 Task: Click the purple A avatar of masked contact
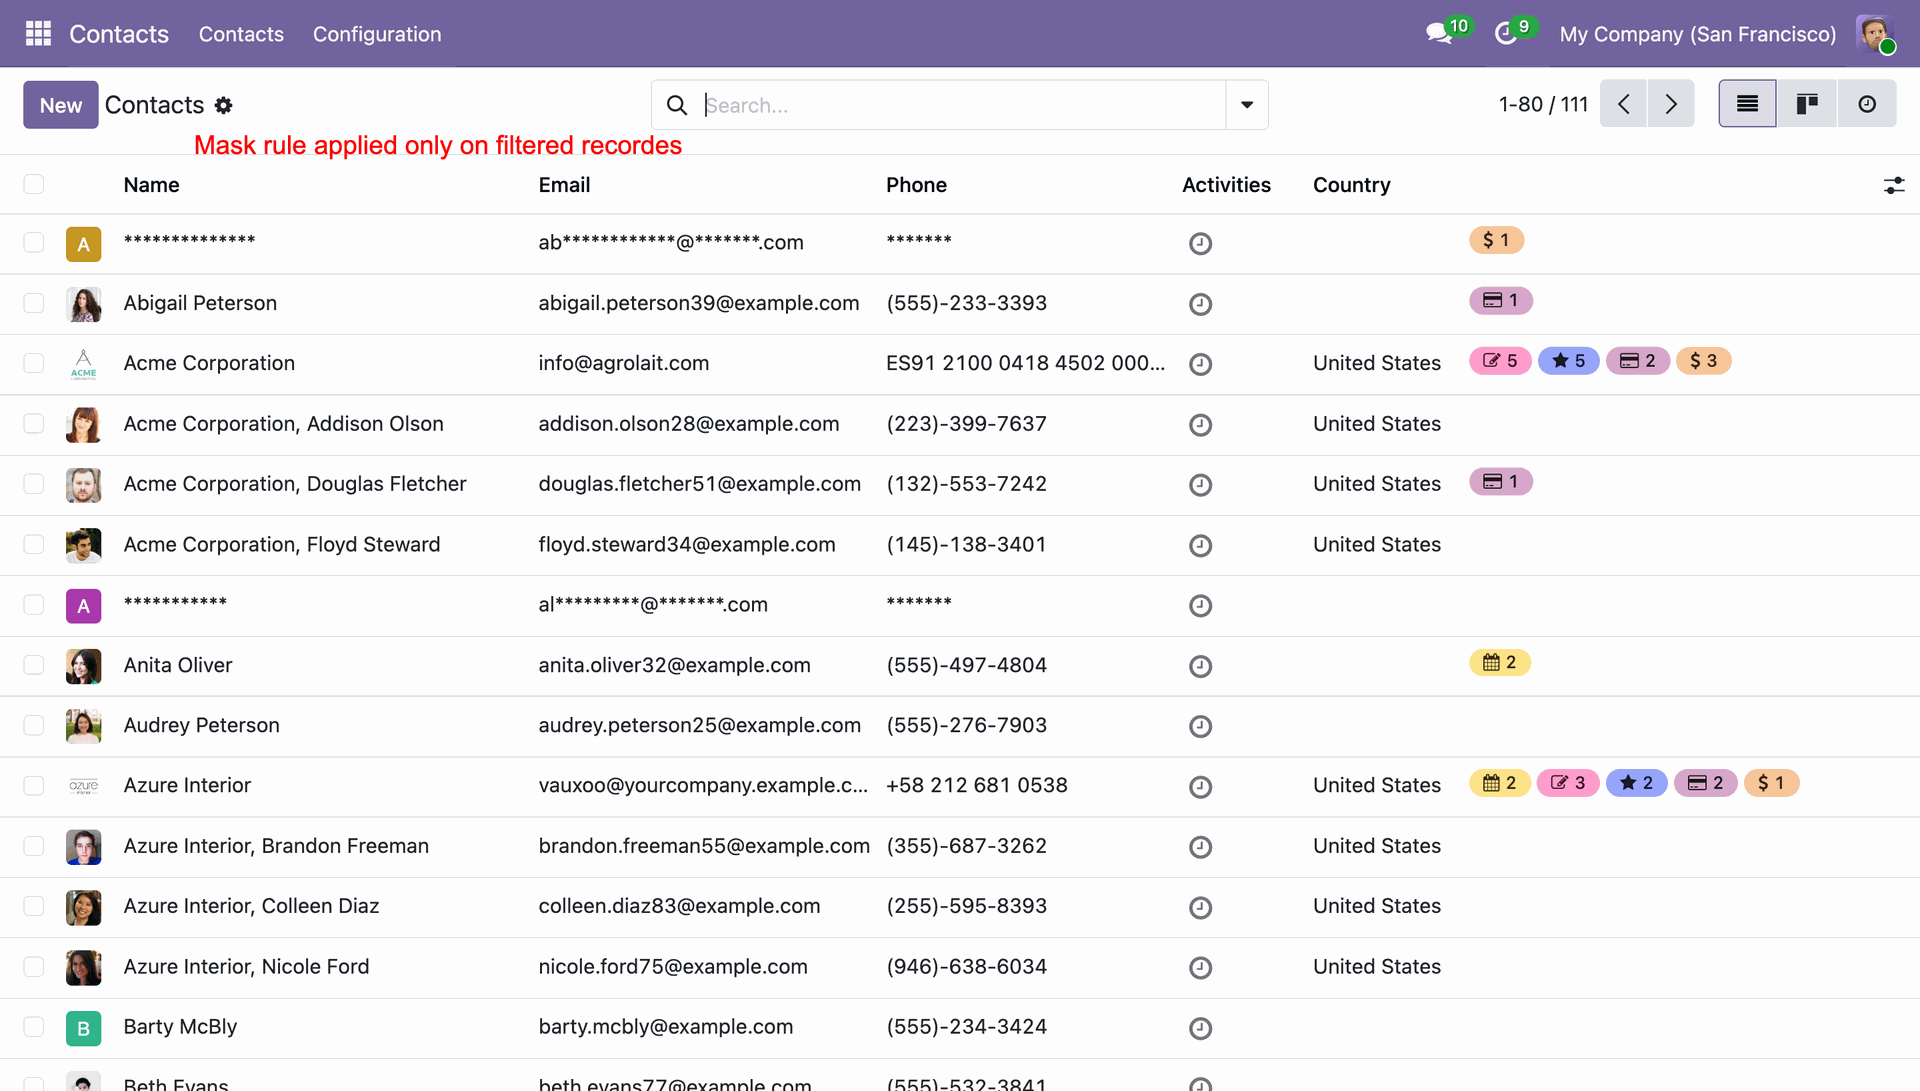pyautogui.click(x=83, y=606)
